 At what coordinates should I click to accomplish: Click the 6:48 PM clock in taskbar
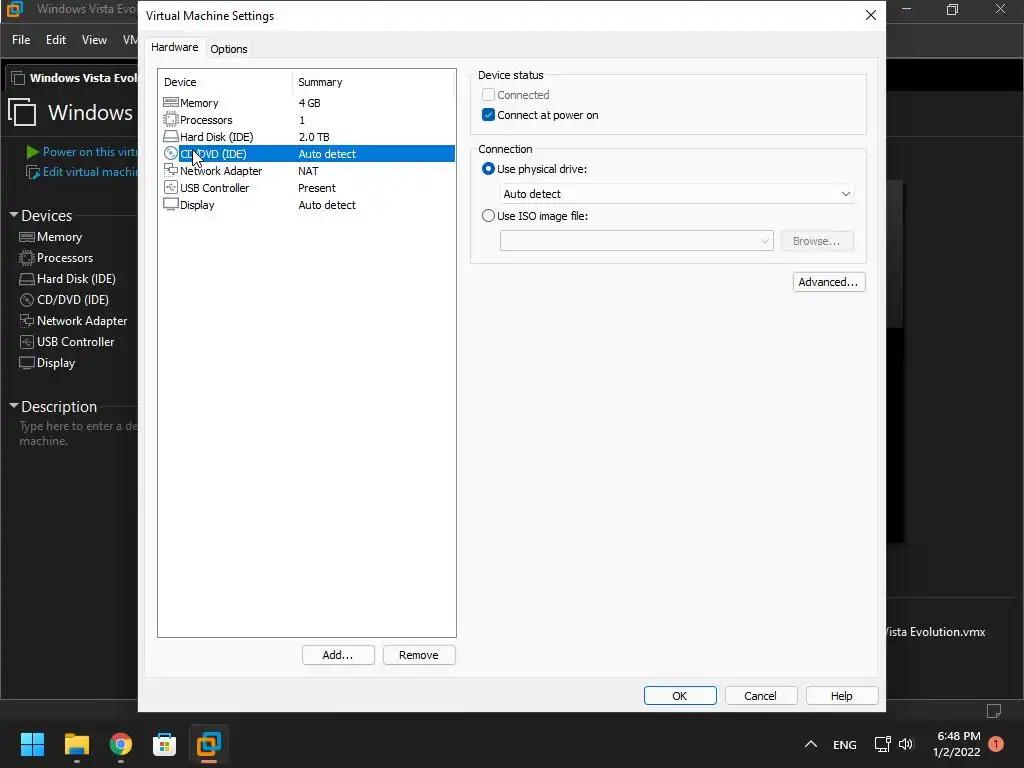958,736
